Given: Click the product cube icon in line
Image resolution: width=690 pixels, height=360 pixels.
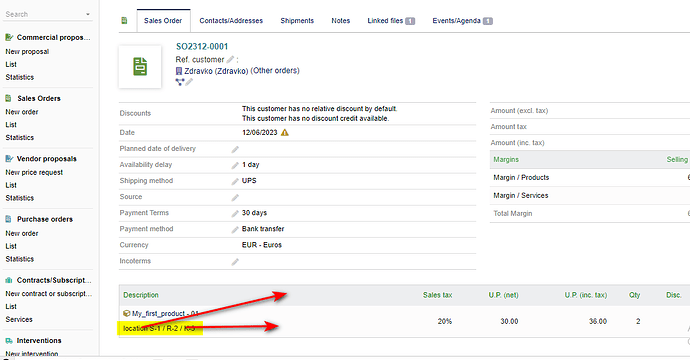Looking at the screenshot, I should point(127,313).
